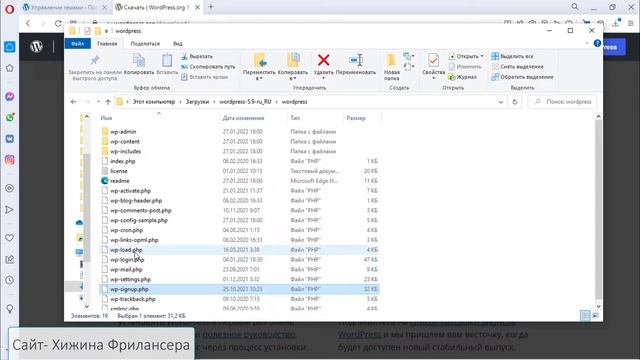Image resolution: width=640 pixels, height=360 pixels.
Task: Open the Quick Access Toolbar customize dropdown
Action: coord(107,31)
